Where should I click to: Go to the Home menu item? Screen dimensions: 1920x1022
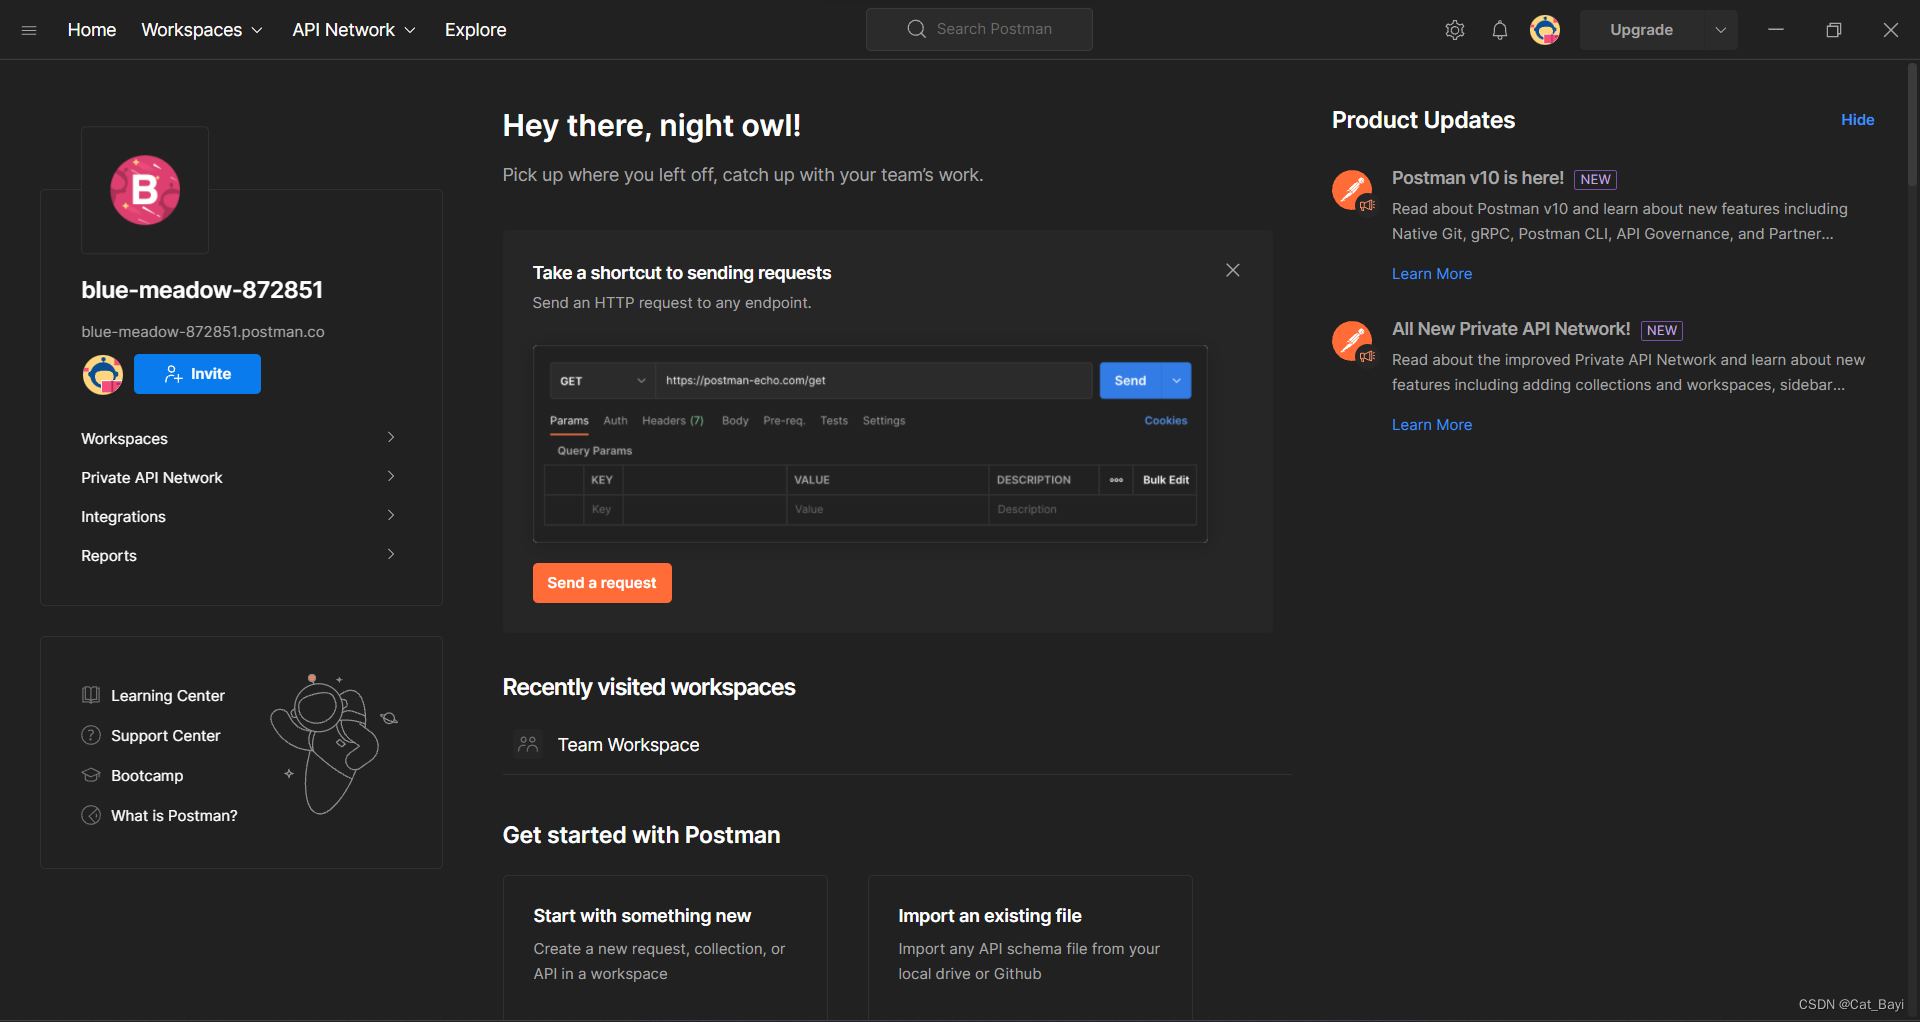[x=92, y=30]
